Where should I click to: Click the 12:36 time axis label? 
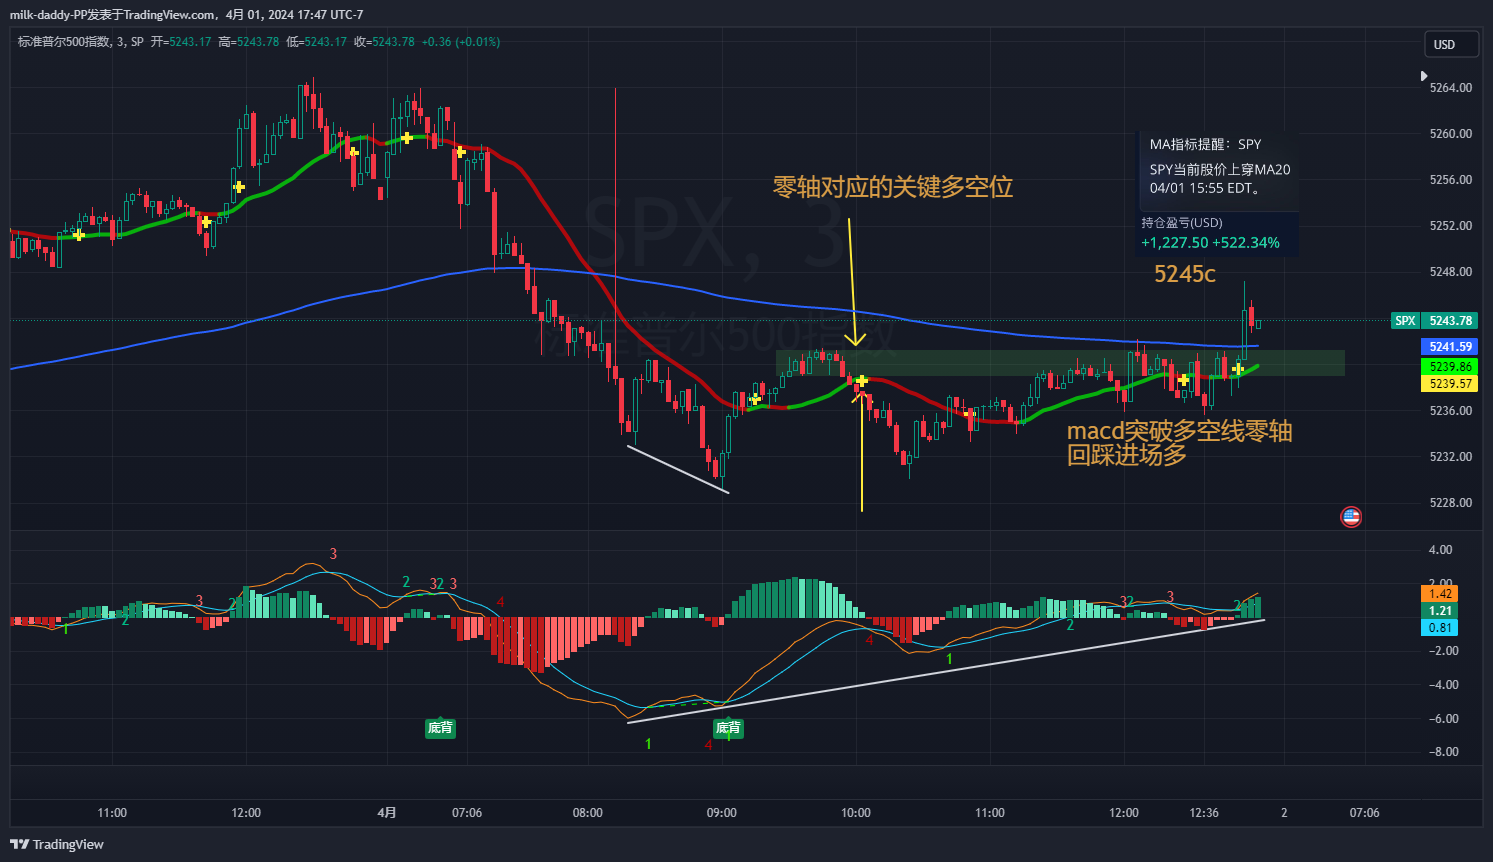click(x=1204, y=813)
